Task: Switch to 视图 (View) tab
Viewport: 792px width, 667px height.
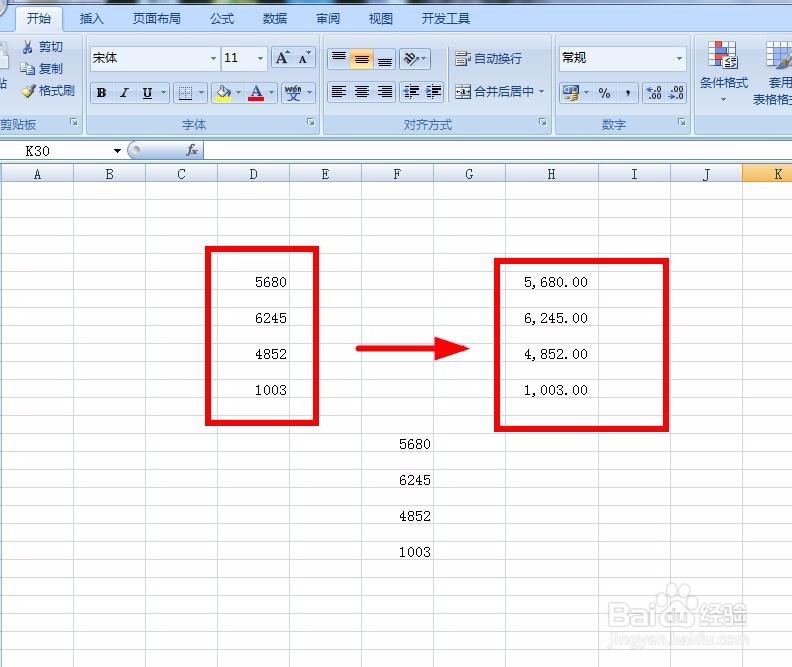Action: coord(380,19)
